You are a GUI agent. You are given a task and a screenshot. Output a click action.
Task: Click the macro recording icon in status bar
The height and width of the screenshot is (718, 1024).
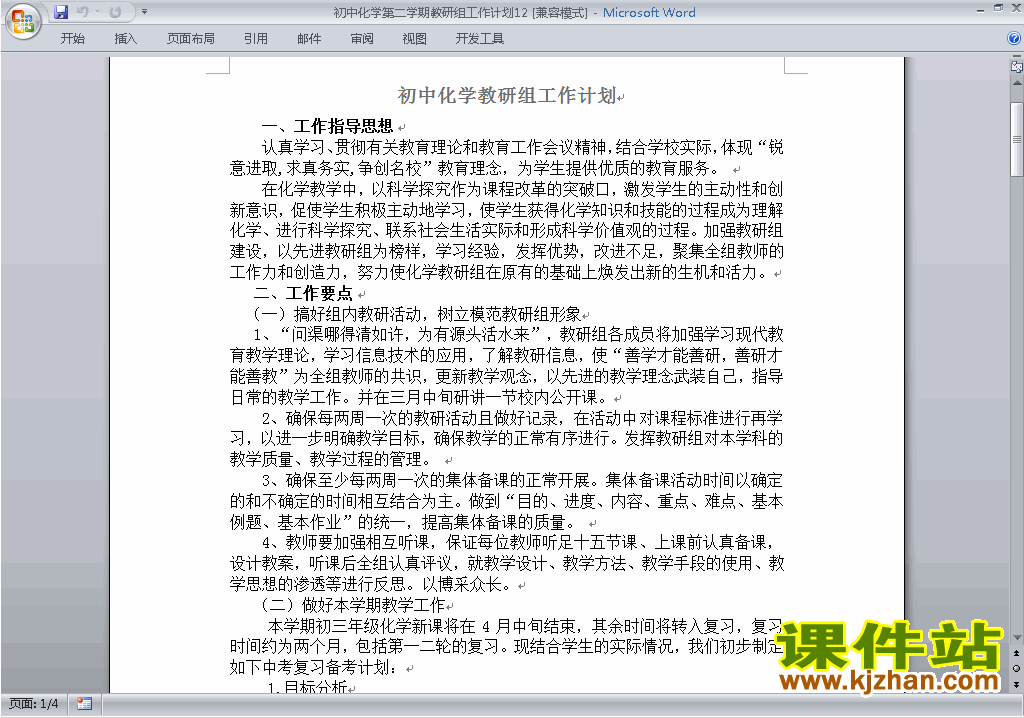pos(84,704)
